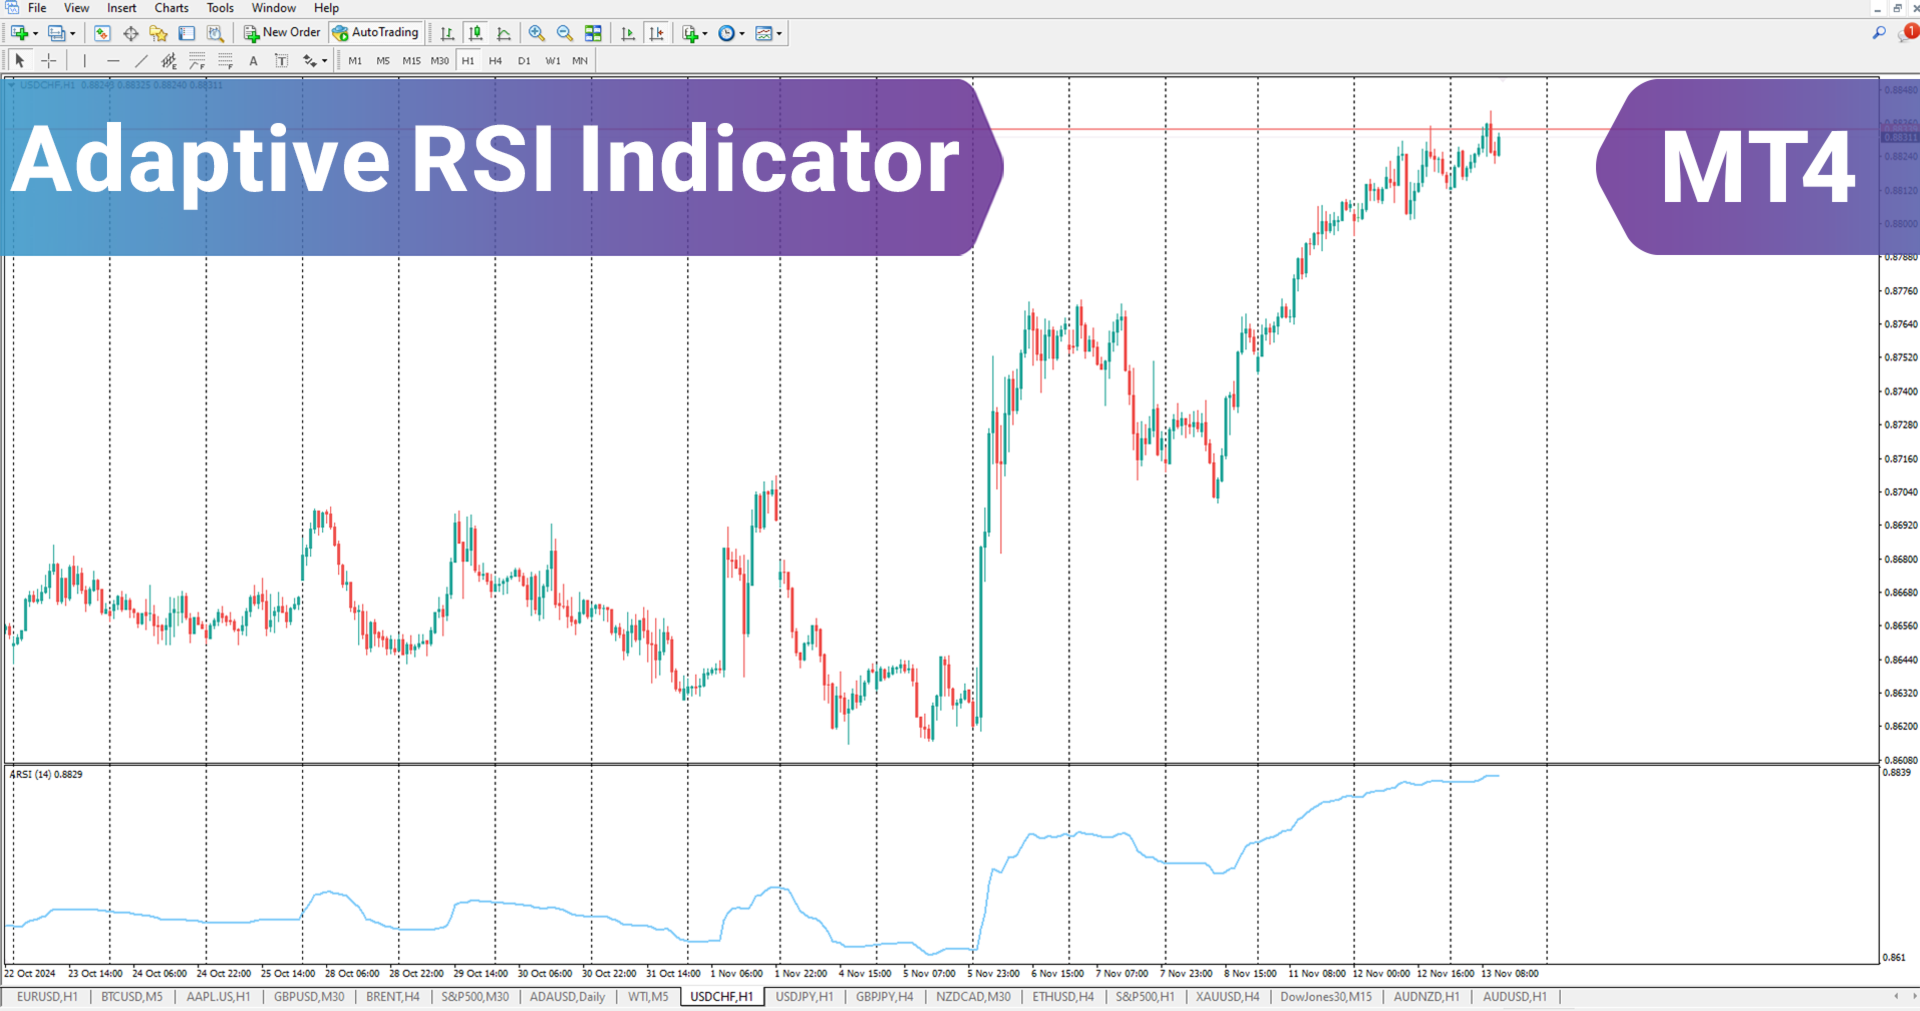Viewport: 1920px width, 1011px height.
Task: Switch to the XAUUSD,H4 chart tab
Action: coord(1226,997)
